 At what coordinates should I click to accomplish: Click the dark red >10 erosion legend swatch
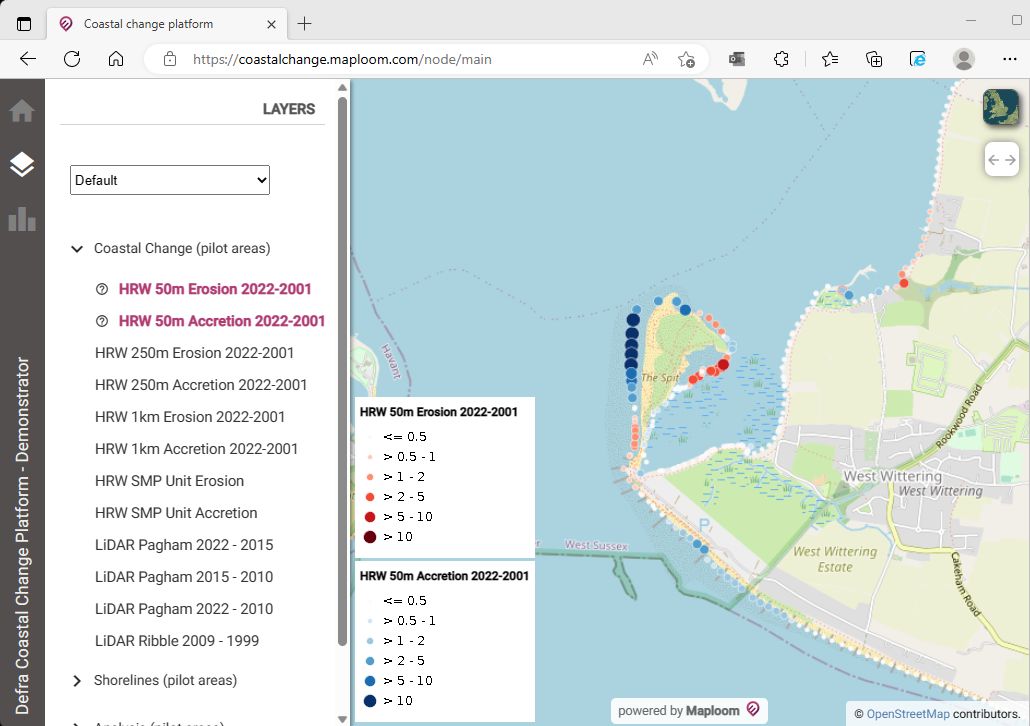(373, 536)
